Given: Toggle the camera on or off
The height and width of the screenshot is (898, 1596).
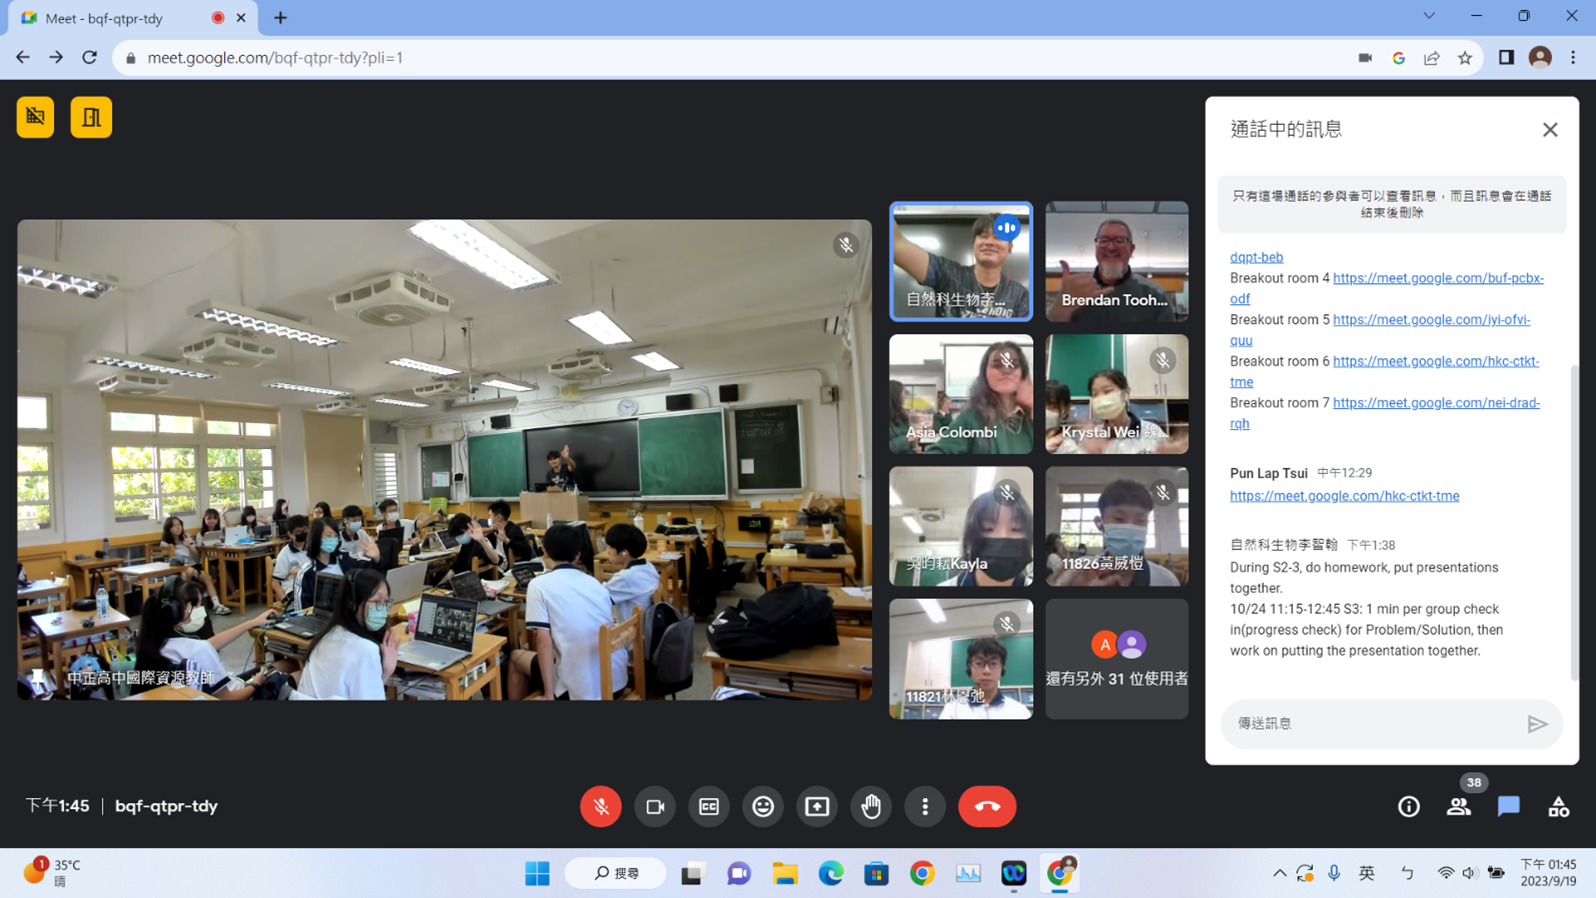Looking at the screenshot, I should 655,806.
